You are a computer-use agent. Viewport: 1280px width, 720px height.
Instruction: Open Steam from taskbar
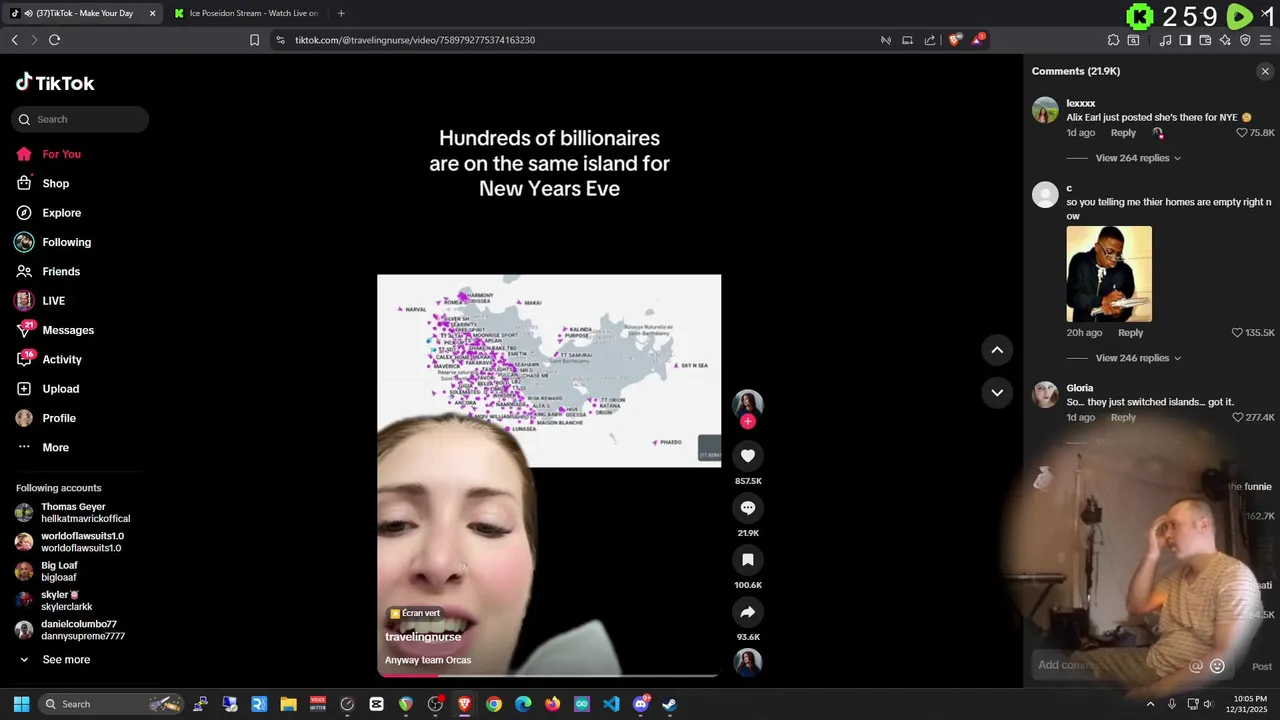click(x=669, y=704)
